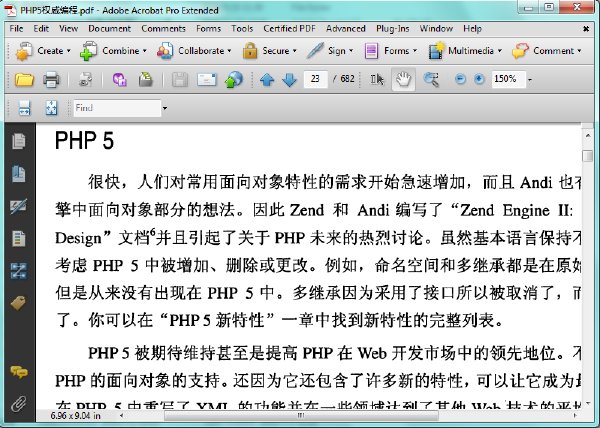
Task: Open the Plug-Ins menu
Action: [x=393, y=29]
